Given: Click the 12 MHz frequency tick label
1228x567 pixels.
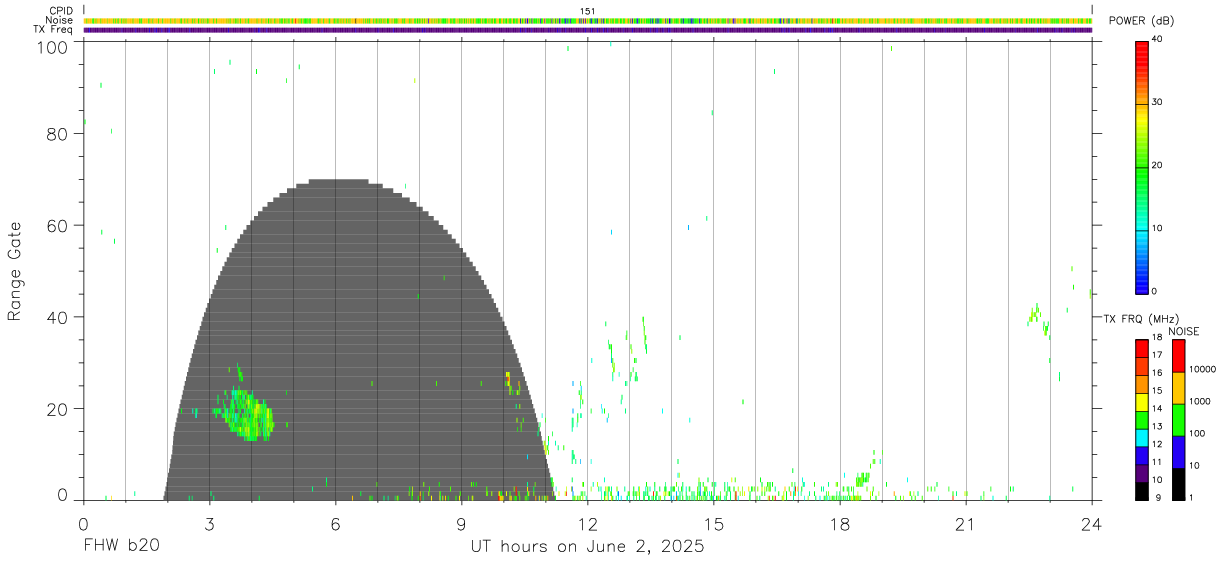Looking at the screenshot, I should pyautogui.click(x=1157, y=444).
